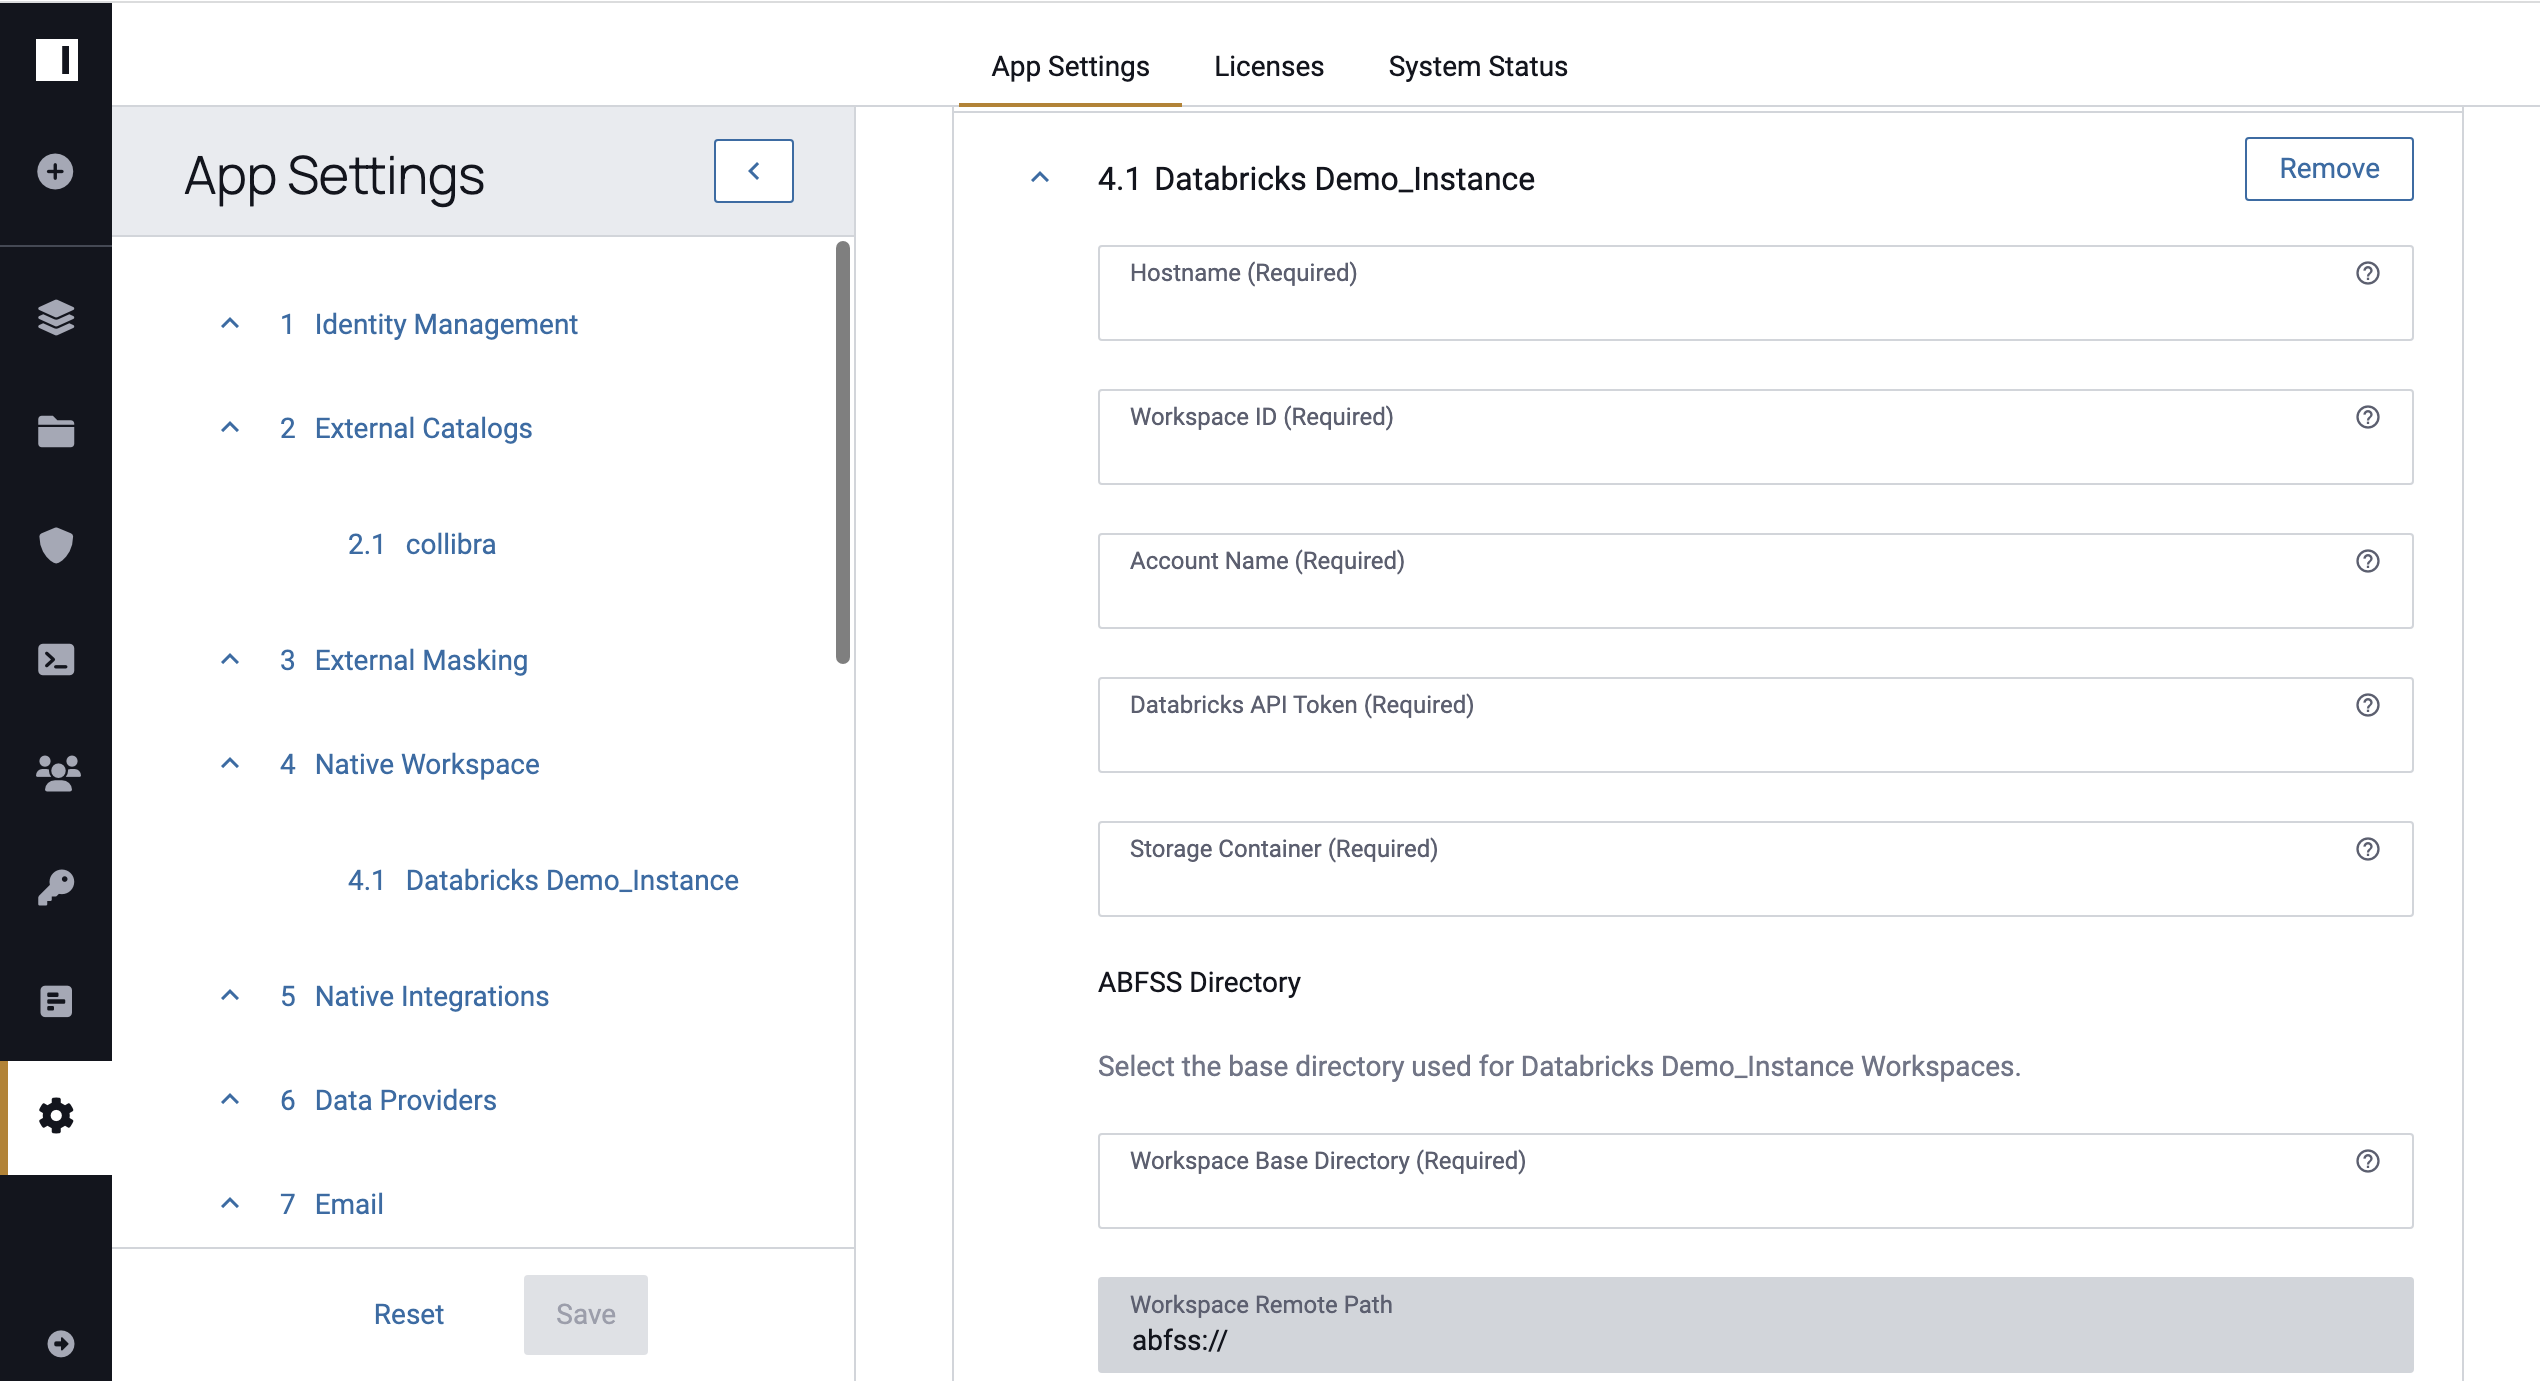Open the data sources layers icon
The image size is (2540, 1381).
tap(56, 318)
